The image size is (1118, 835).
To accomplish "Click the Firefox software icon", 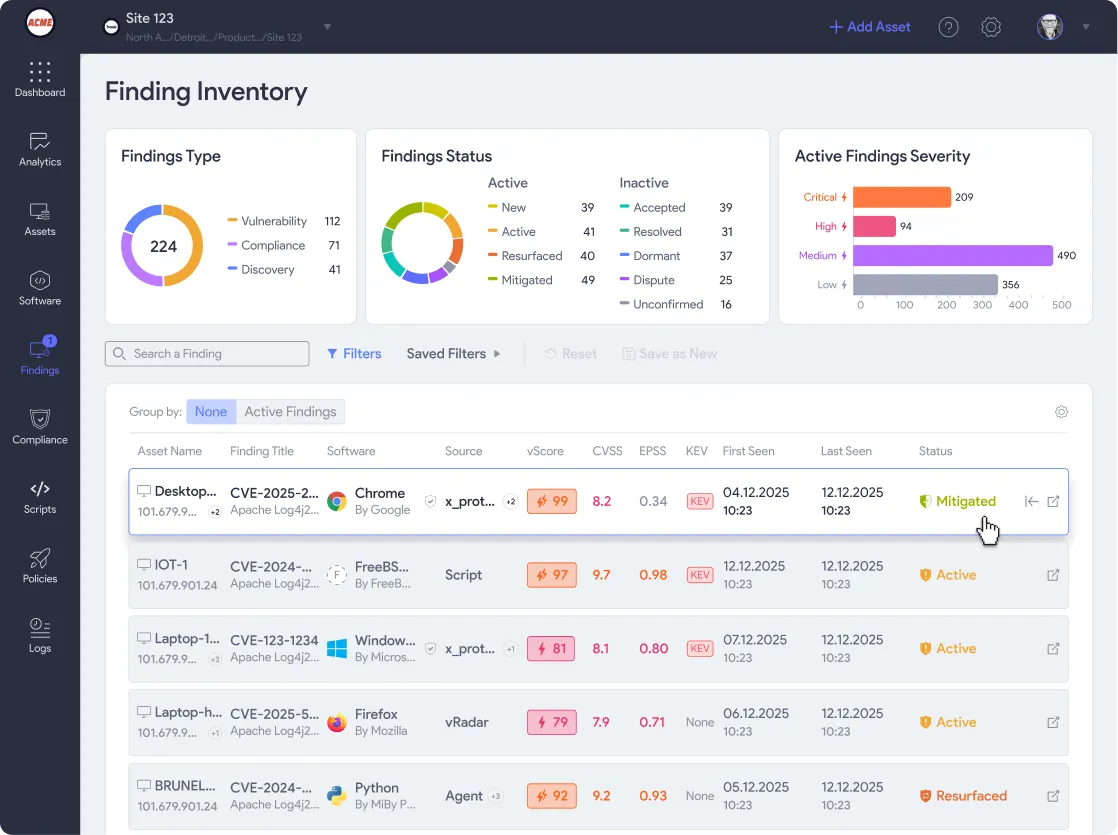I will pyautogui.click(x=337, y=722).
